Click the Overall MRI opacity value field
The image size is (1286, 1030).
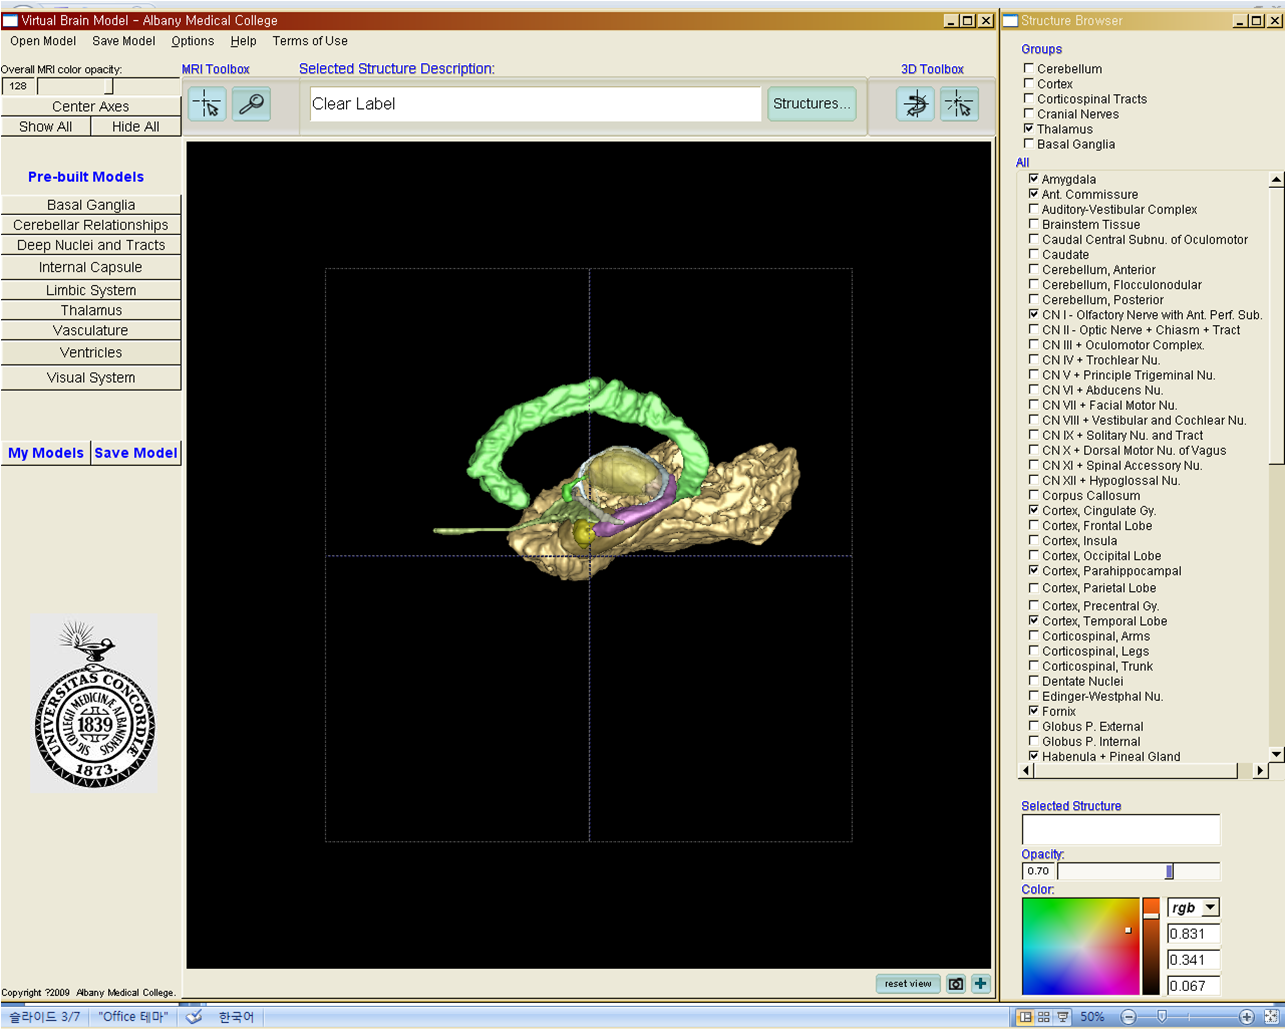click(x=19, y=86)
